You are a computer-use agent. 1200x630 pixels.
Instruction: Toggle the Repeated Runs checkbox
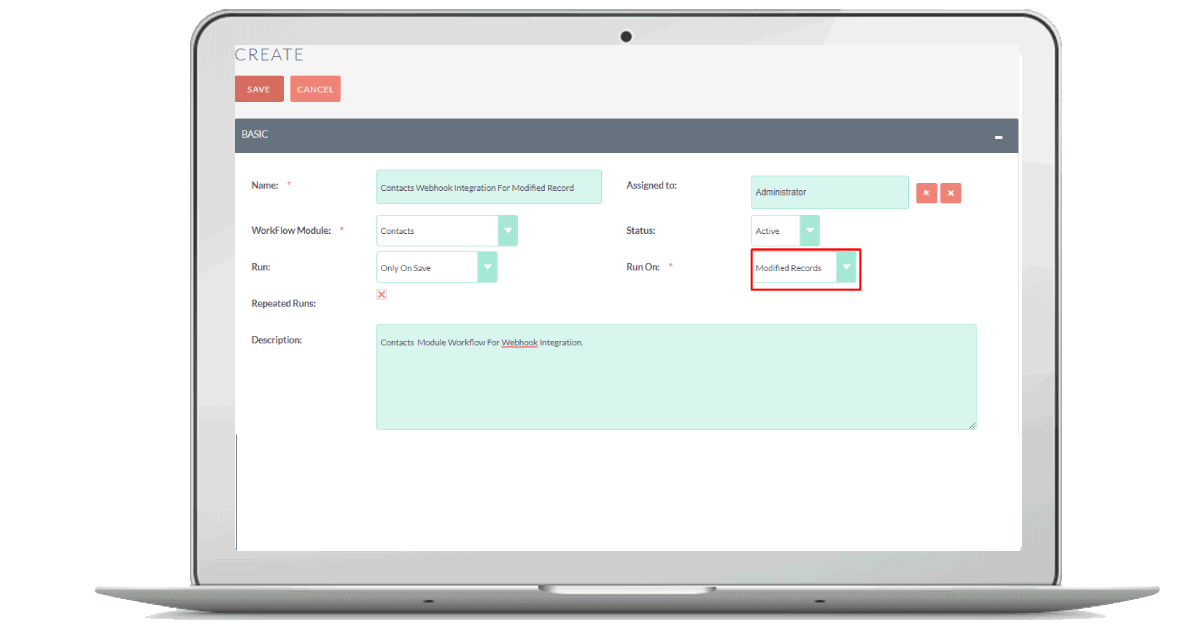[381, 294]
